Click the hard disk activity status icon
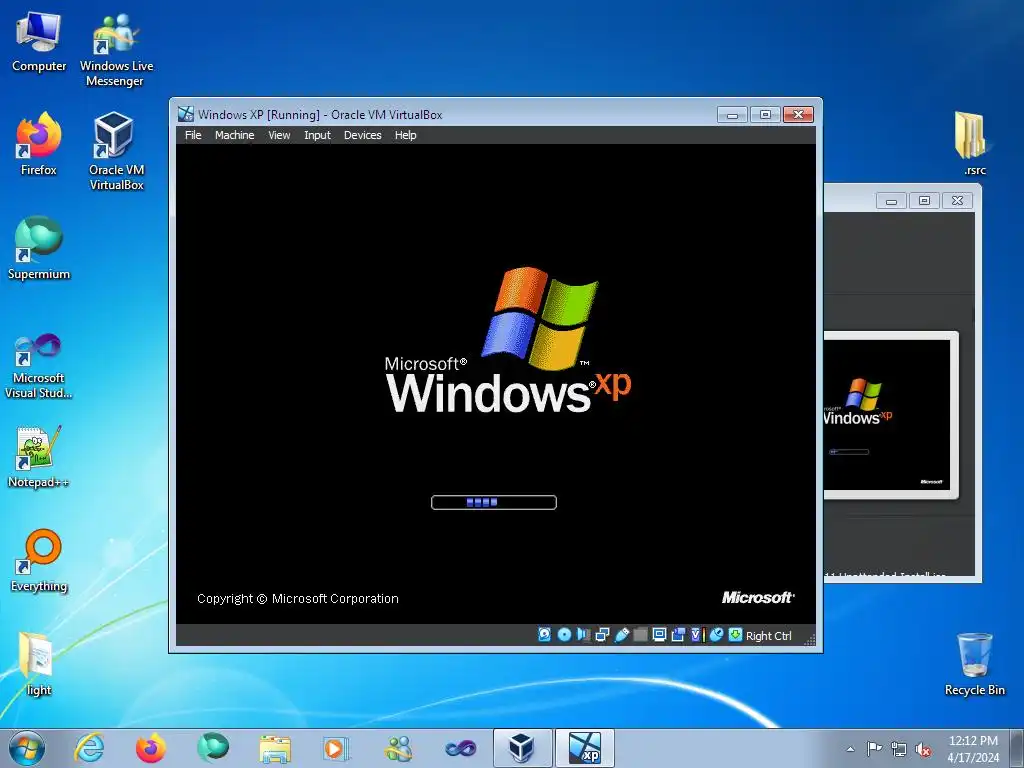The image size is (1024, 768). coord(544,635)
